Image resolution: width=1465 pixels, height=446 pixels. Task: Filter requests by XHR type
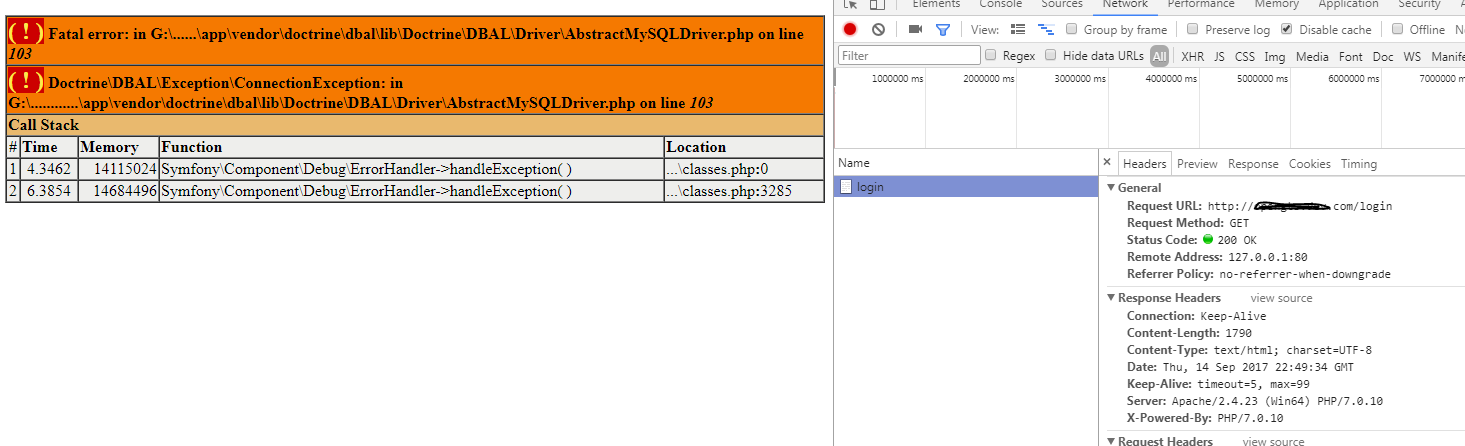[x=1192, y=57]
